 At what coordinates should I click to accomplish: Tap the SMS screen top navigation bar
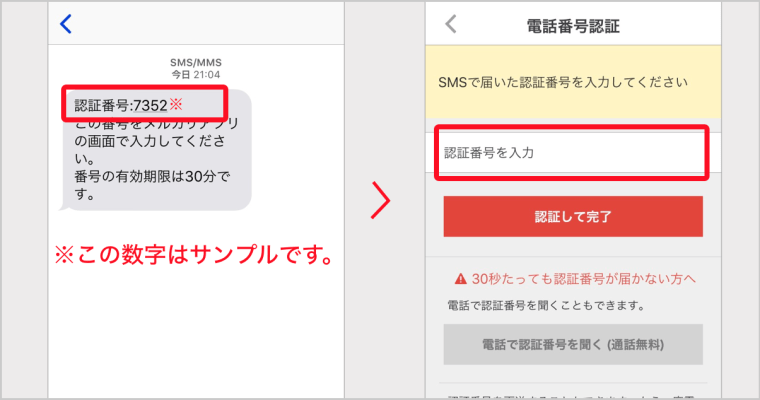(x=196, y=23)
